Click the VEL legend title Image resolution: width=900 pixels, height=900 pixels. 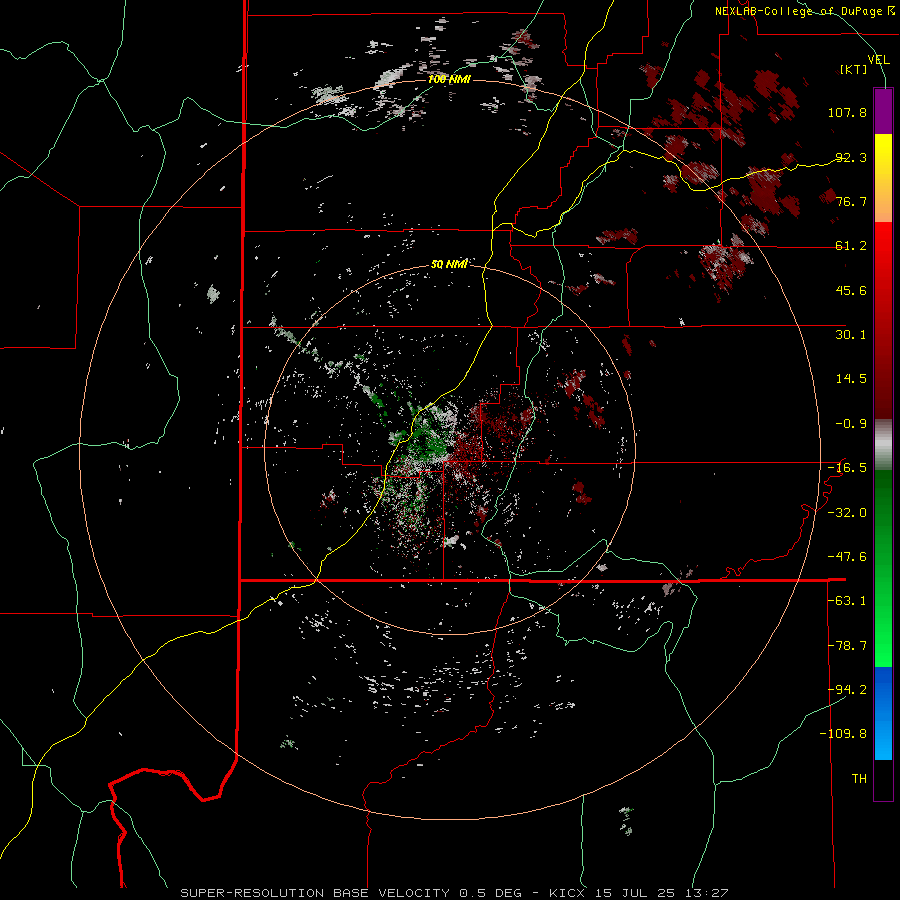click(x=879, y=60)
